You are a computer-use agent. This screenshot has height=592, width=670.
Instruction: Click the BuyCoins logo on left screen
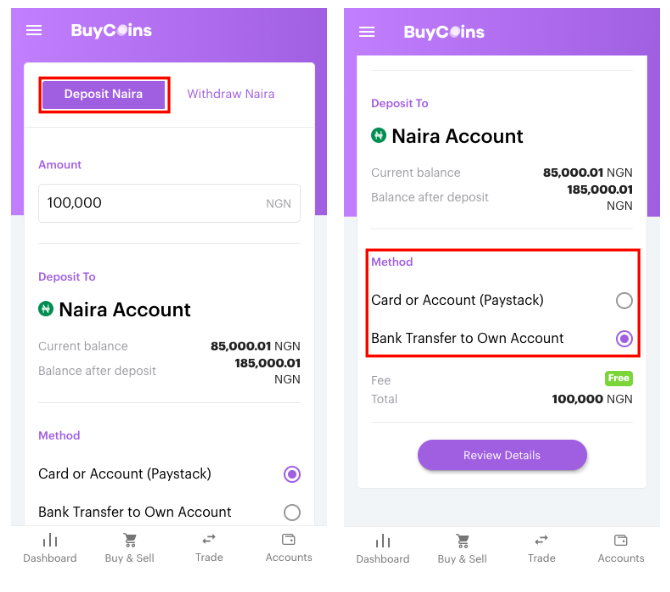point(112,30)
